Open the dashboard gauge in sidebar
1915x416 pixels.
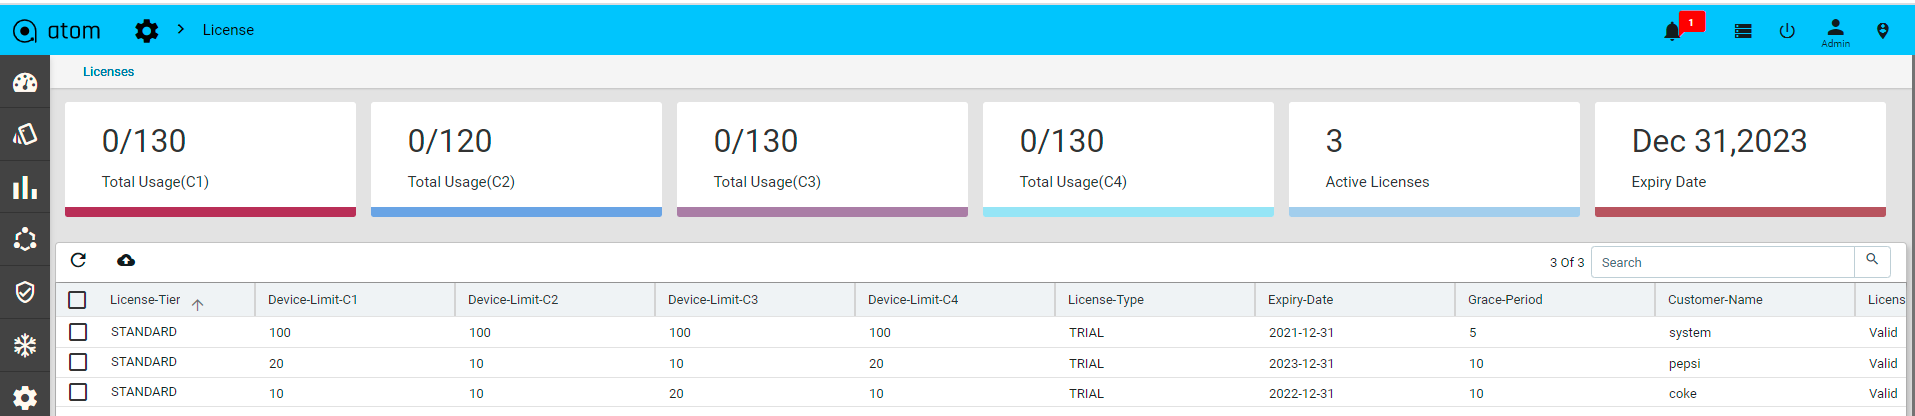click(25, 82)
